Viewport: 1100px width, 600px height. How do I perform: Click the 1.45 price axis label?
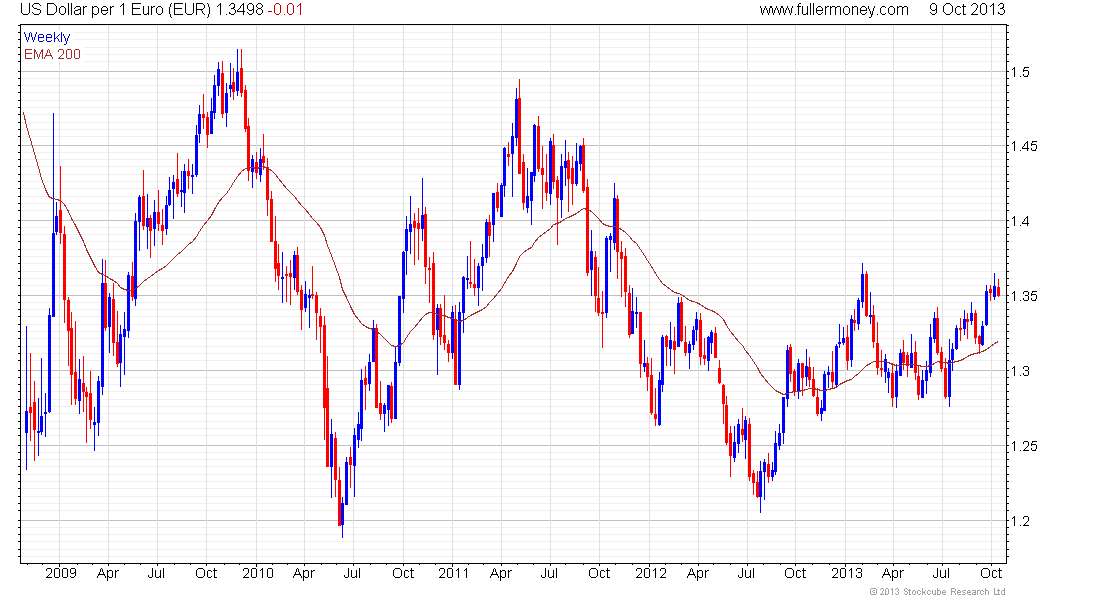click(x=1024, y=147)
